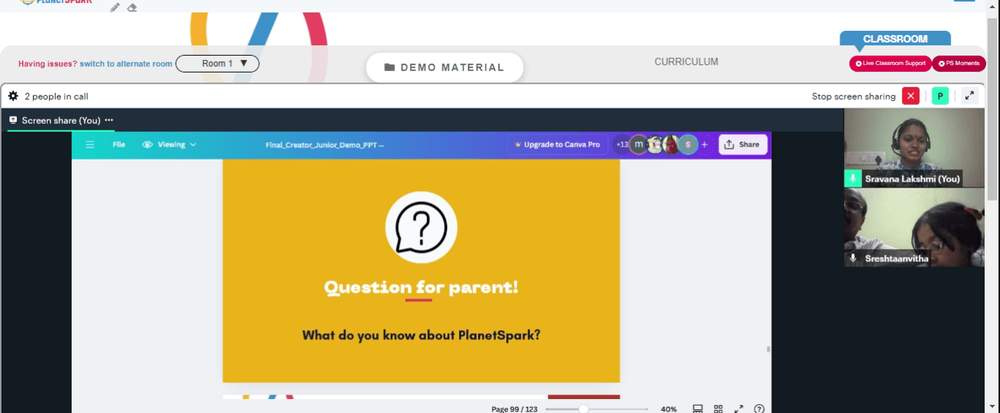Click the 'm' collaborator avatar

click(x=638, y=145)
